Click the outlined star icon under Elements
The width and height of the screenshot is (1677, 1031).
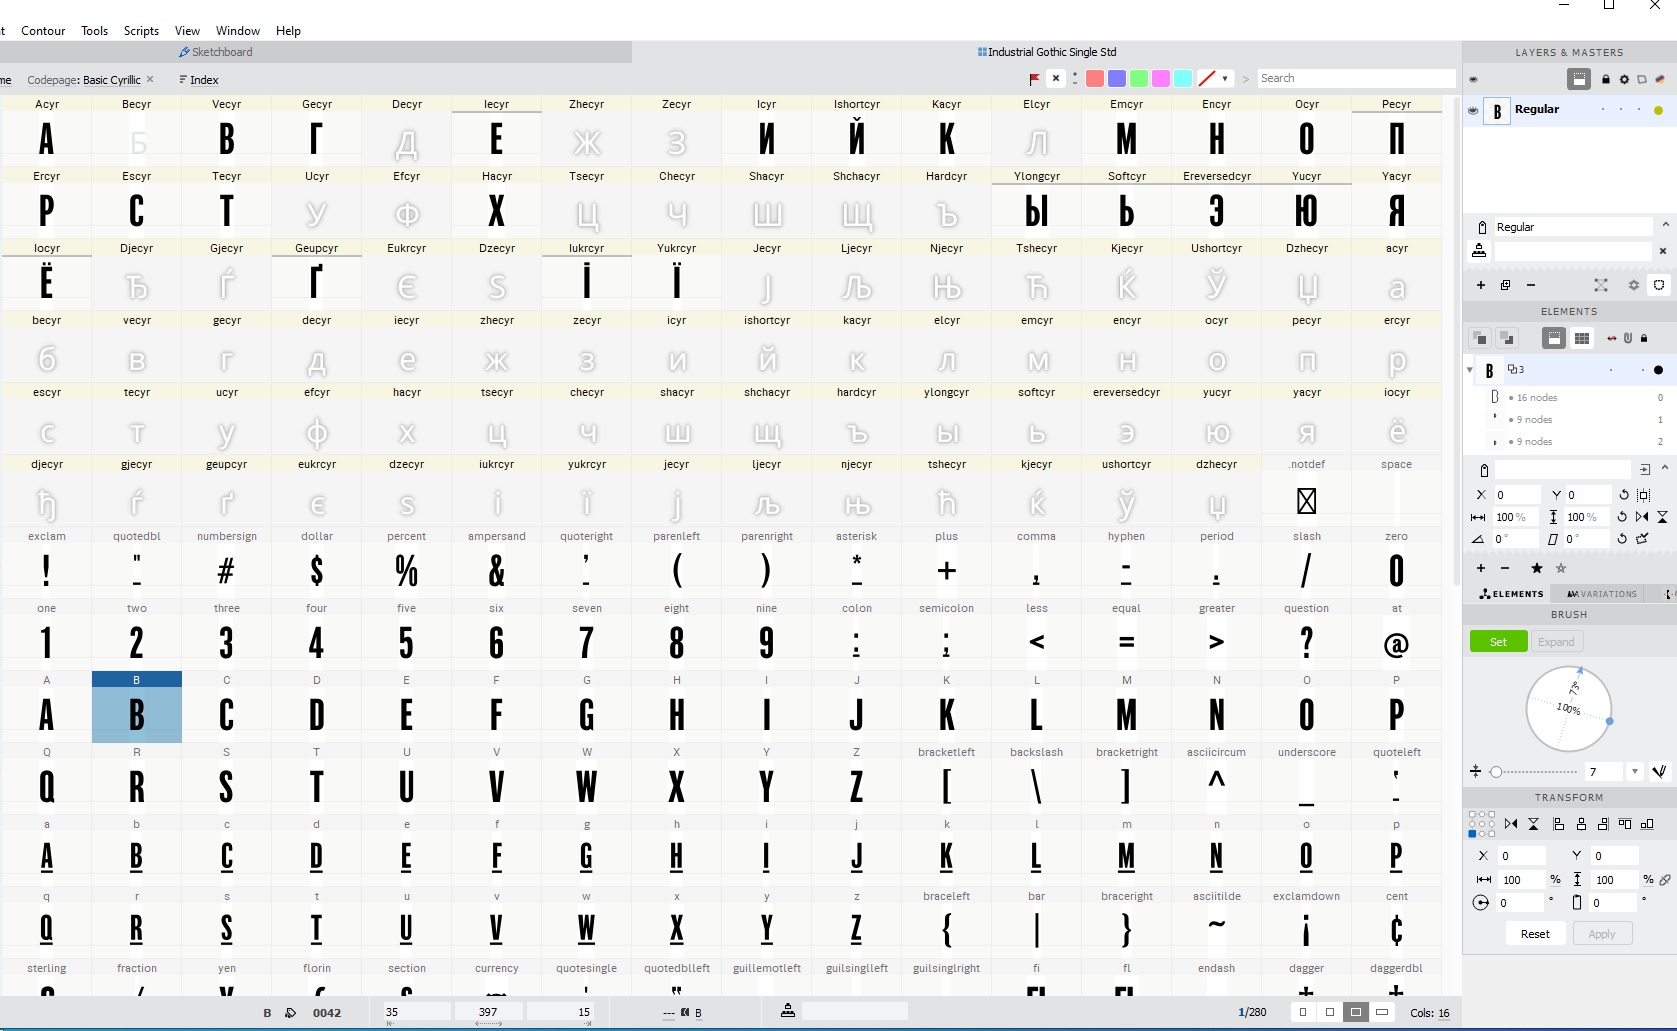pos(1561,568)
